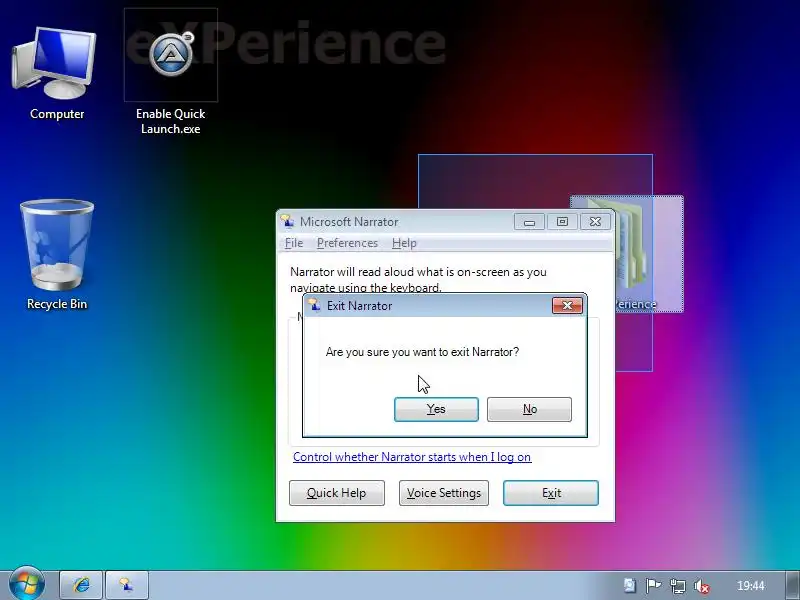Open the network tray icon

click(x=678, y=586)
